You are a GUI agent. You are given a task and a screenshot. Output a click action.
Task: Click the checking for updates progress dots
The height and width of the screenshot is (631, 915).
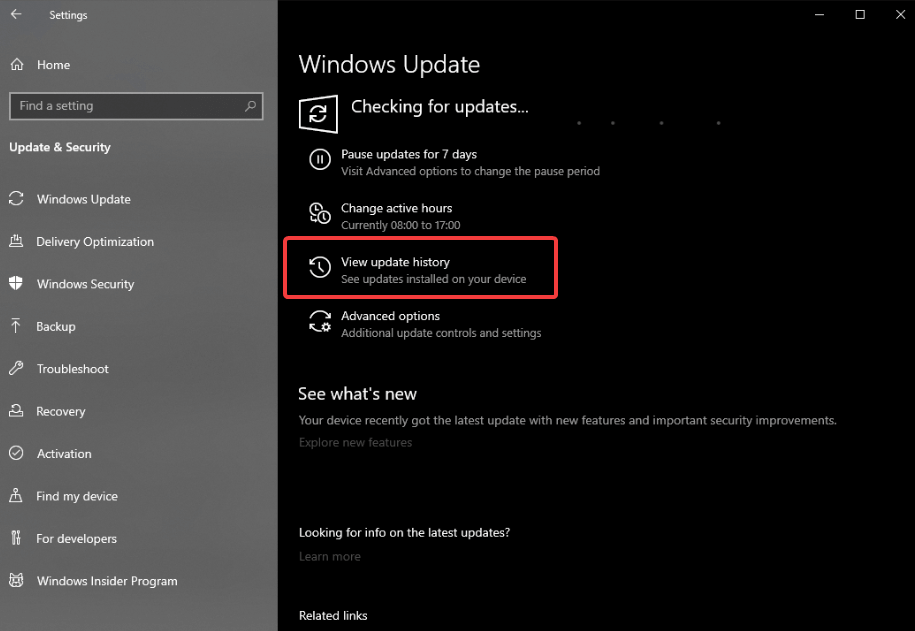tap(650, 123)
